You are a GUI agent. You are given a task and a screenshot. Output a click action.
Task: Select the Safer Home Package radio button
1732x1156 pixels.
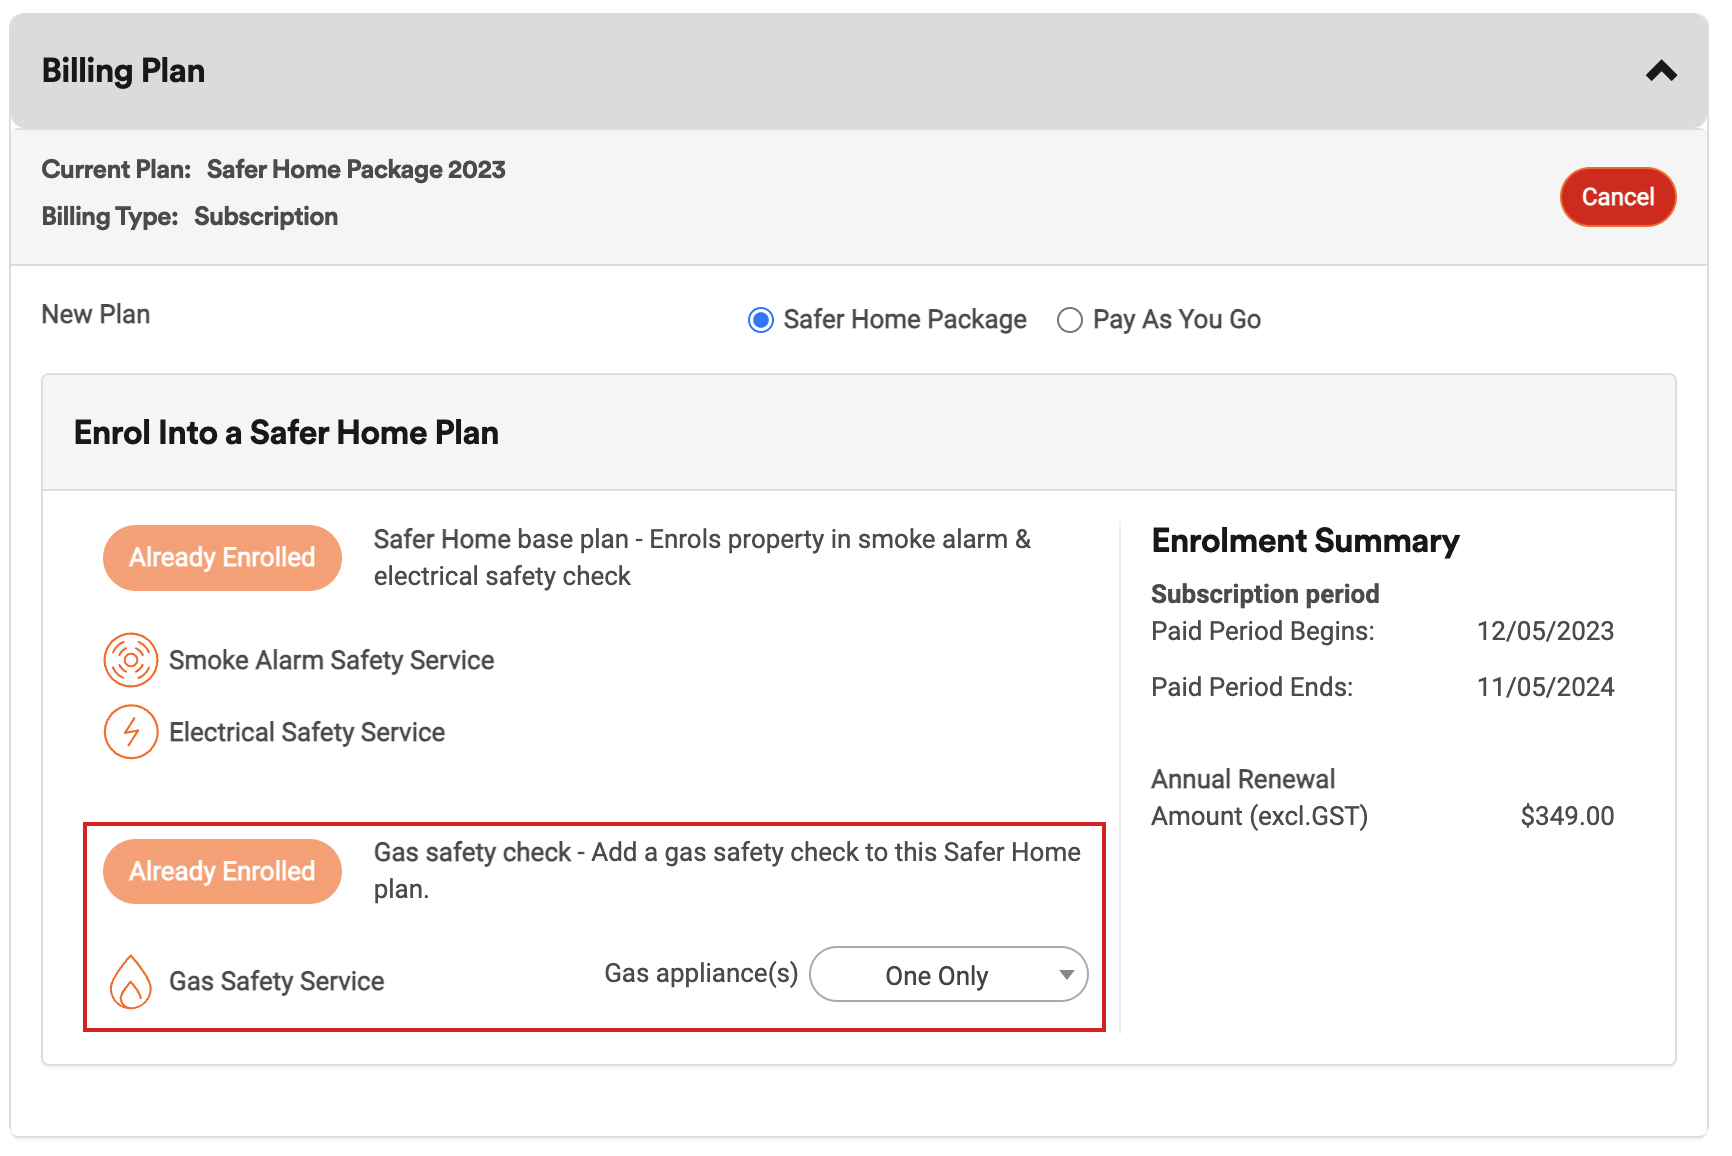coord(761,320)
